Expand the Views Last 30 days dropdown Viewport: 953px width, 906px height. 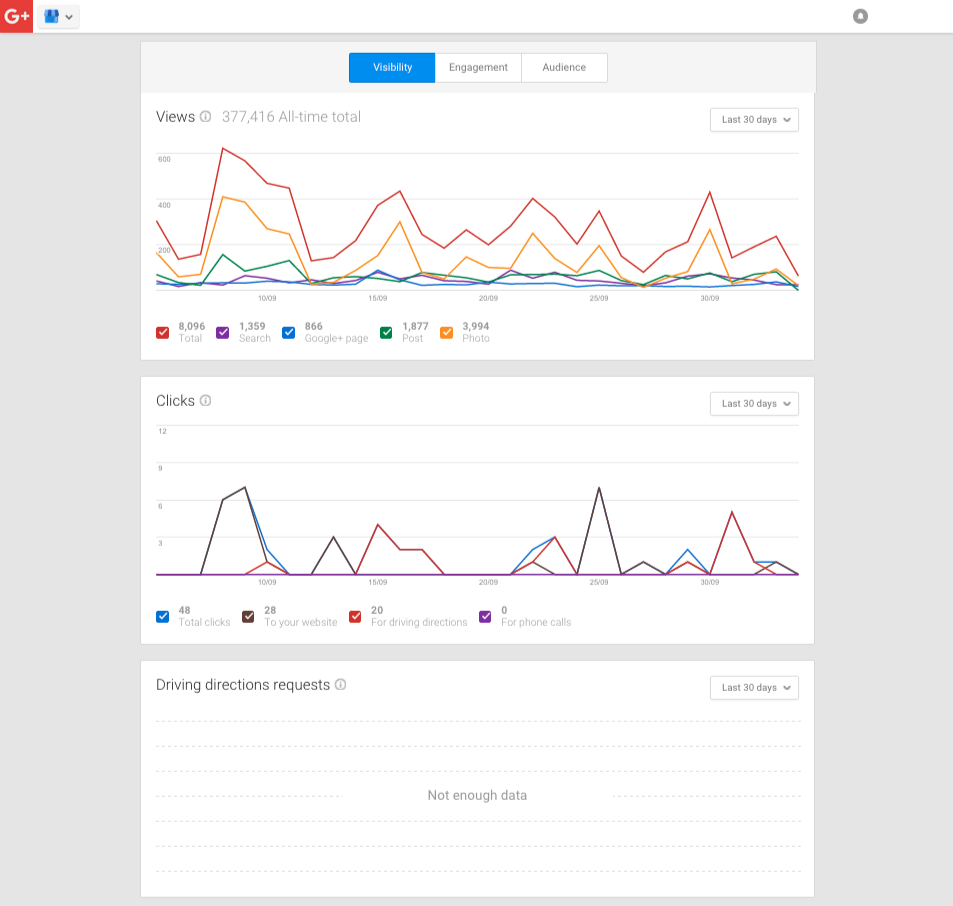(x=754, y=120)
